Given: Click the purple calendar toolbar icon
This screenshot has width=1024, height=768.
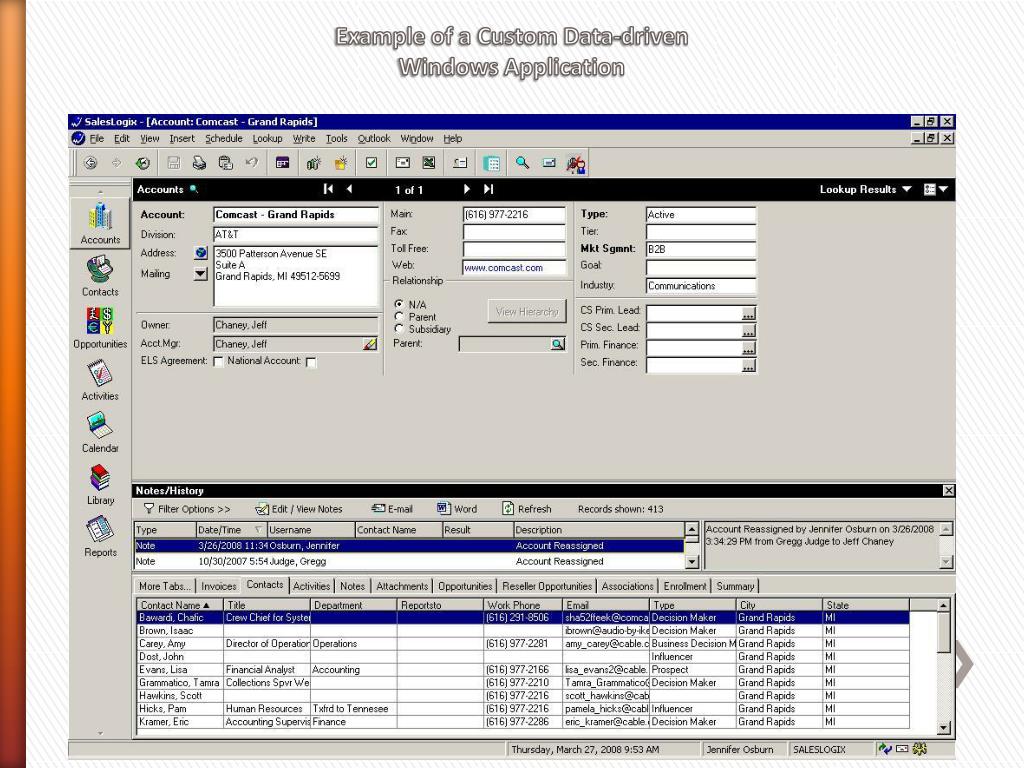Looking at the screenshot, I should [282, 163].
